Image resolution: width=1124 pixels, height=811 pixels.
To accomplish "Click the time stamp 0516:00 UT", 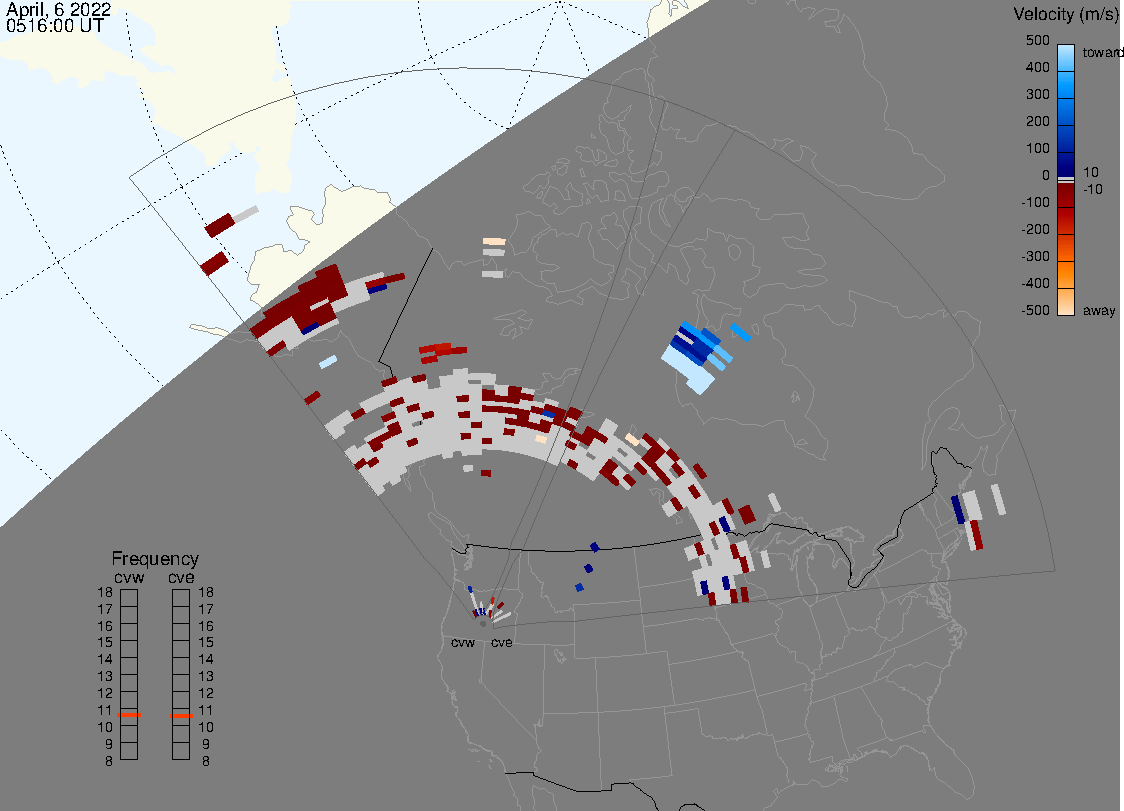I will pos(54,26).
